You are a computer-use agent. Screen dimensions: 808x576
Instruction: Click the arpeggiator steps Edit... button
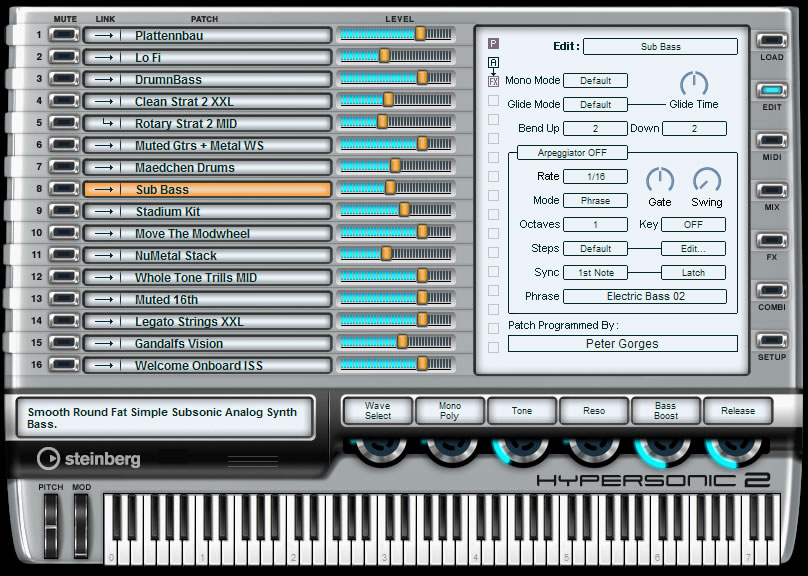pyautogui.click(x=693, y=248)
